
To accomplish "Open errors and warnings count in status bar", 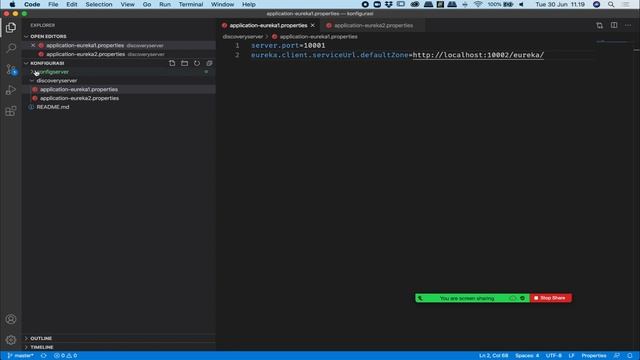I will click(x=65, y=356).
